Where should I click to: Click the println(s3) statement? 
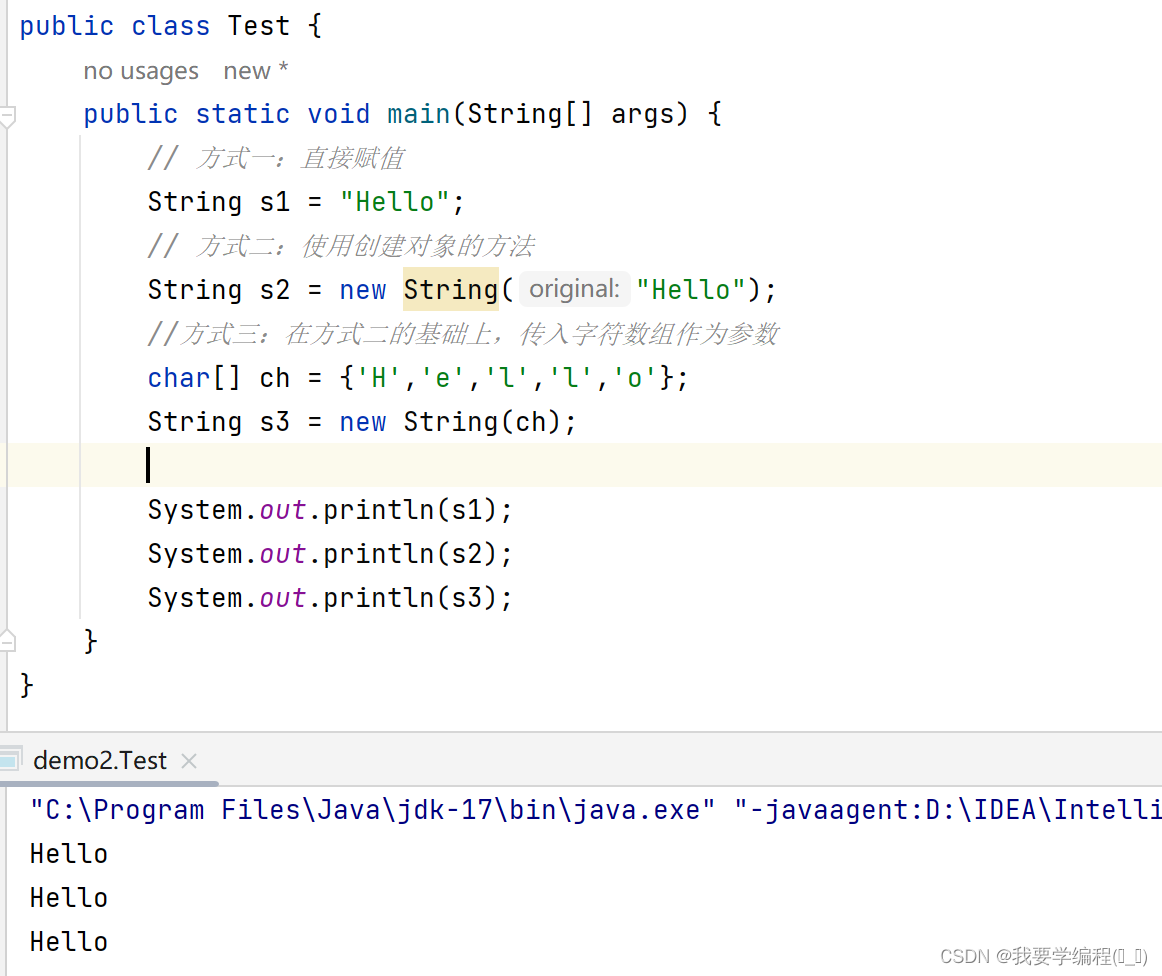330,598
